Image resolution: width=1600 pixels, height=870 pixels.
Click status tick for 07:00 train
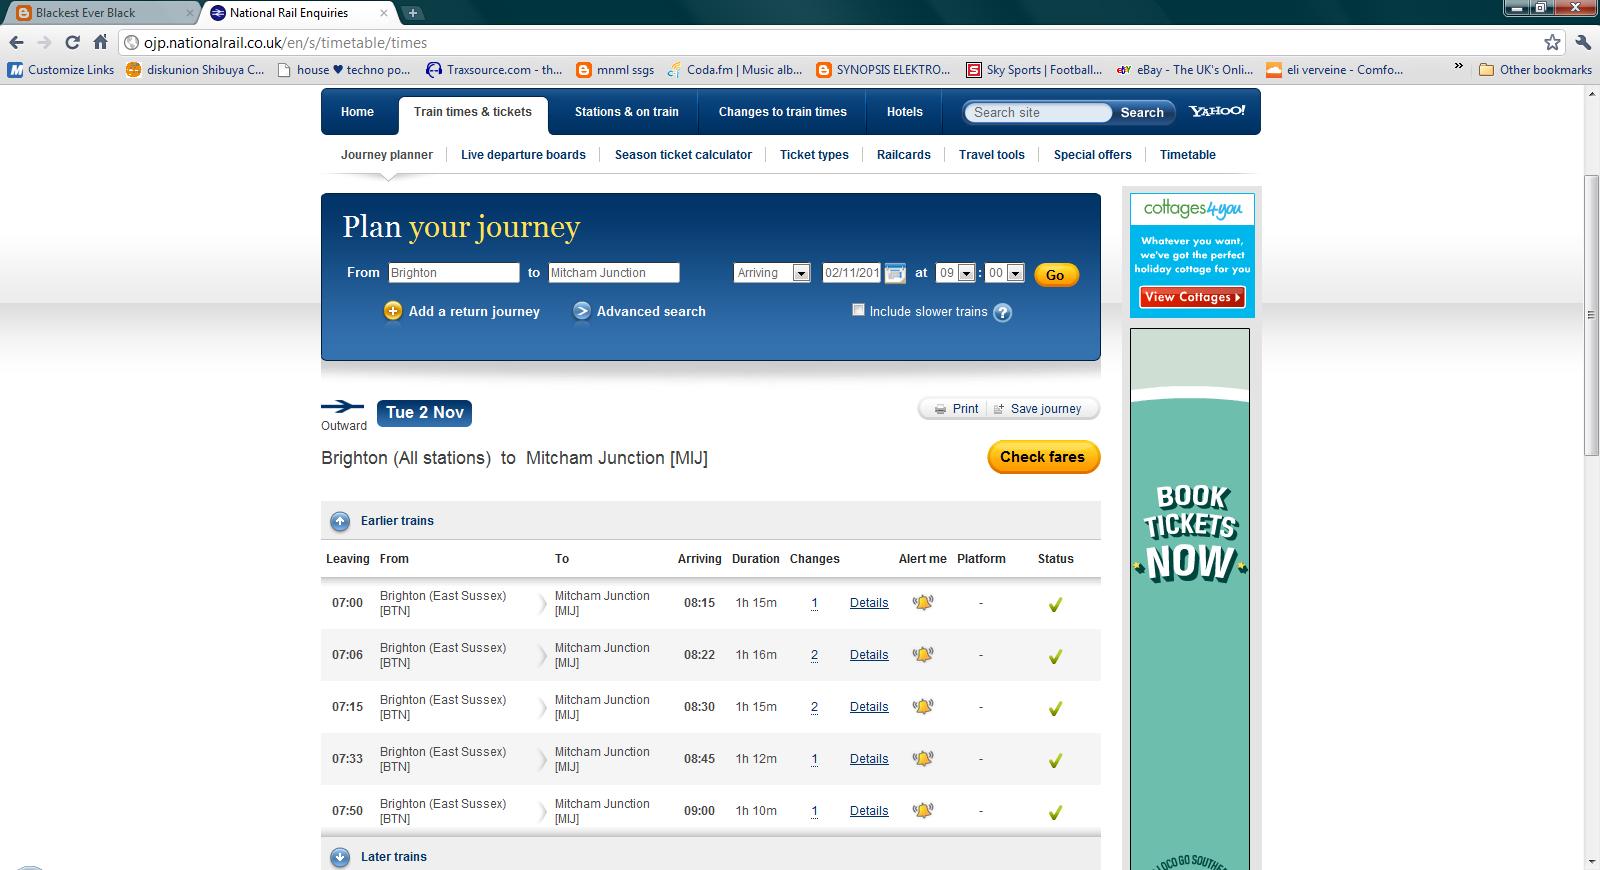(1055, 604)
